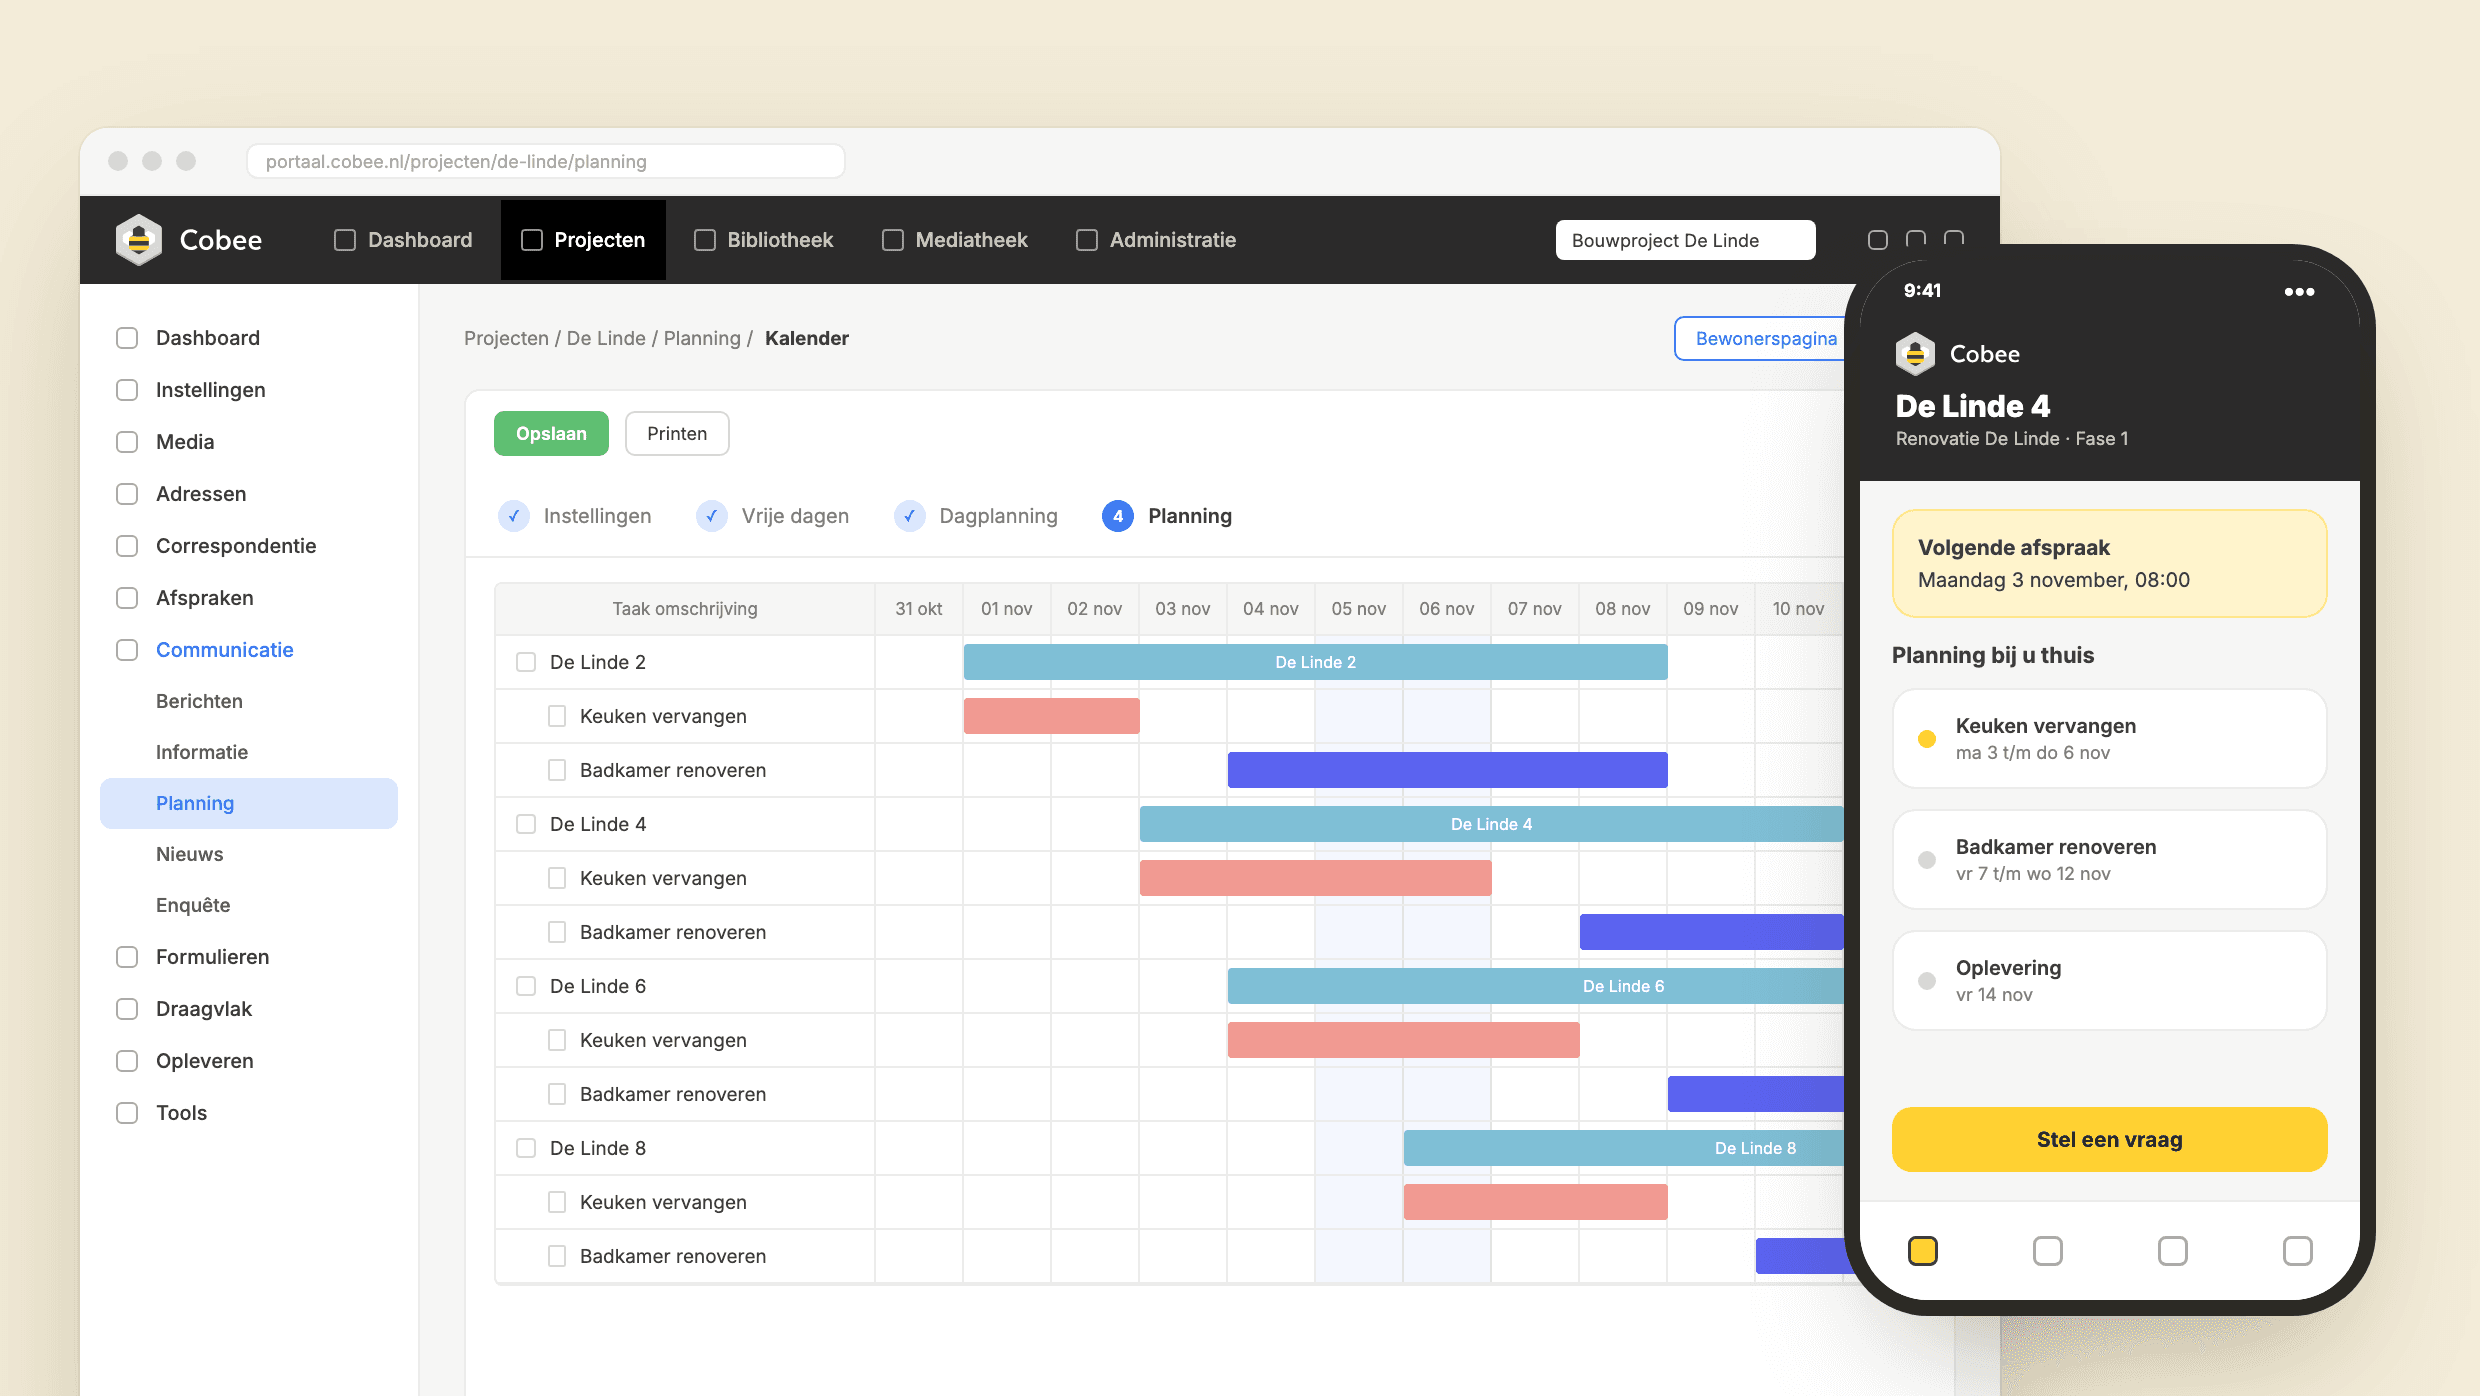Click the Formulieren icon in sidebar

(127, 957)
